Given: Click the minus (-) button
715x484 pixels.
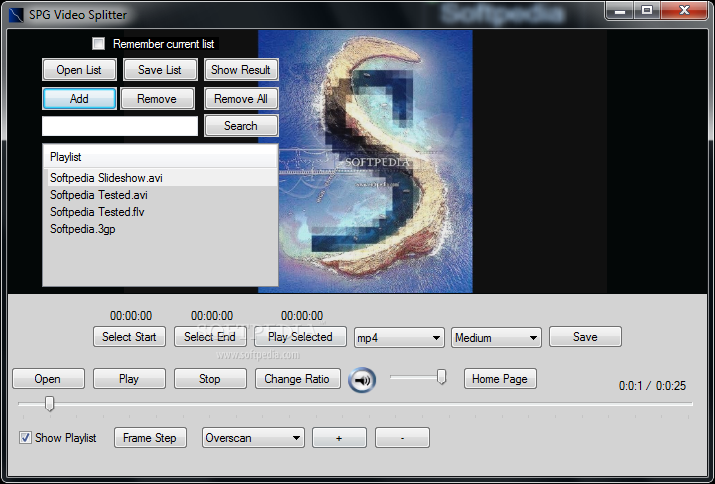Looking at the screenshot, I should pyautogui.click(x=402, y=438).
